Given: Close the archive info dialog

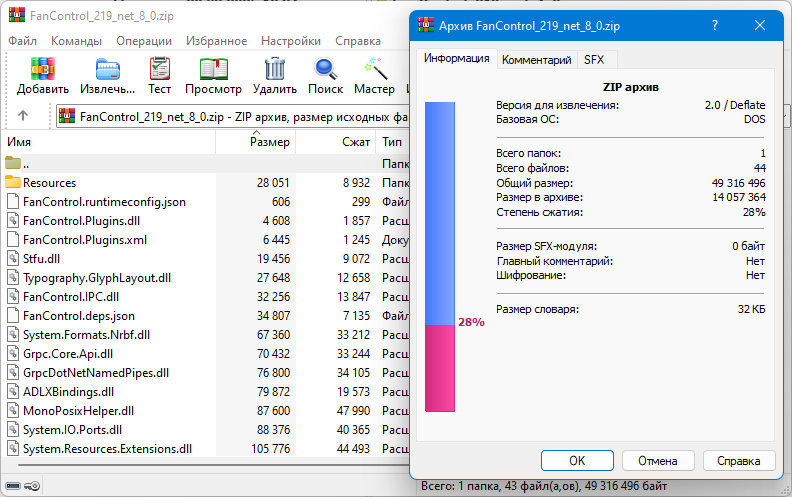Looking at the screenshot, I should [760, 25].
